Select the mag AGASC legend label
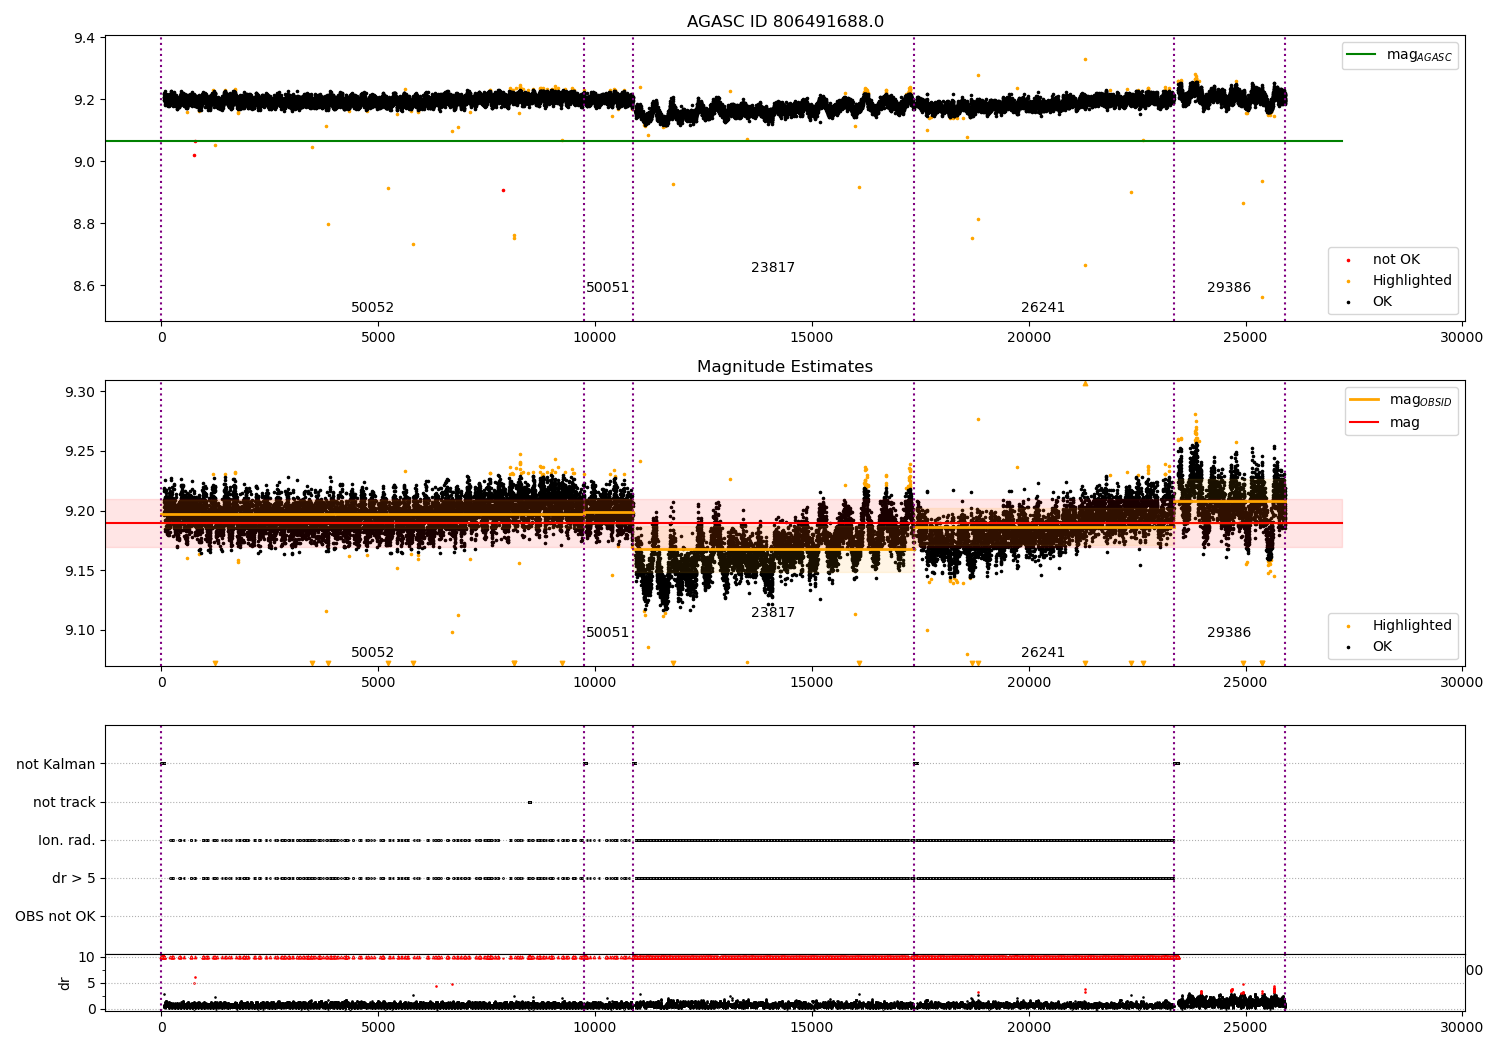Image resolution: width=1500 pixels, height=1050 pixels. tap(1419, 55)
